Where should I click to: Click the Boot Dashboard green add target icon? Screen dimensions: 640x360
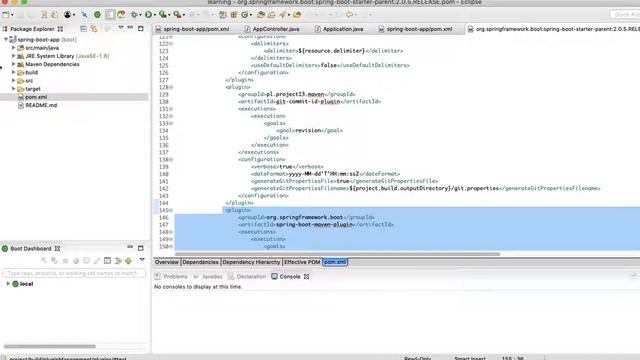(x=129, y=260)
